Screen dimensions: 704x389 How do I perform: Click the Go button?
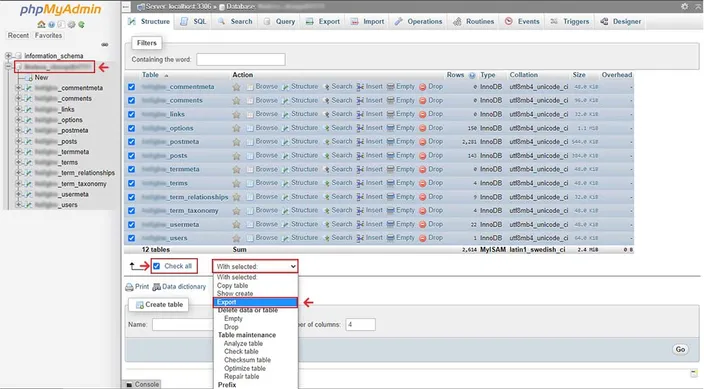tap(680, 349)
